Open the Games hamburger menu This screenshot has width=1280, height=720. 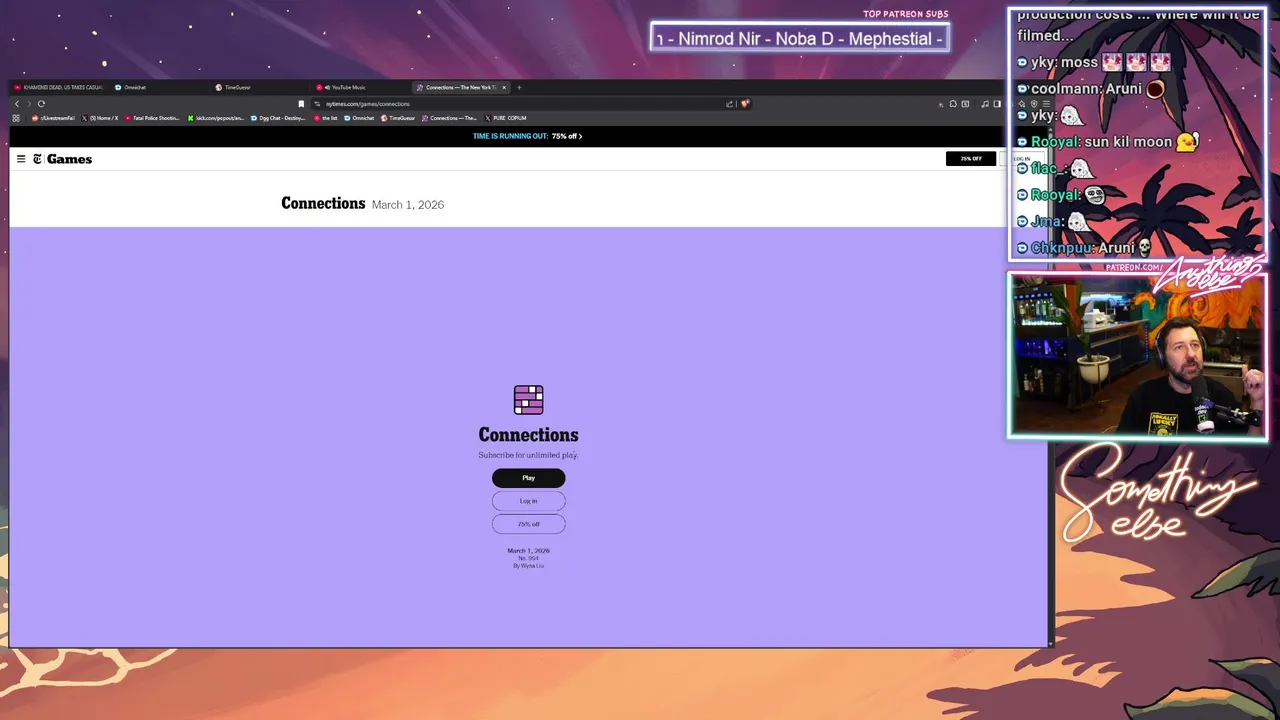pos(21,159)
